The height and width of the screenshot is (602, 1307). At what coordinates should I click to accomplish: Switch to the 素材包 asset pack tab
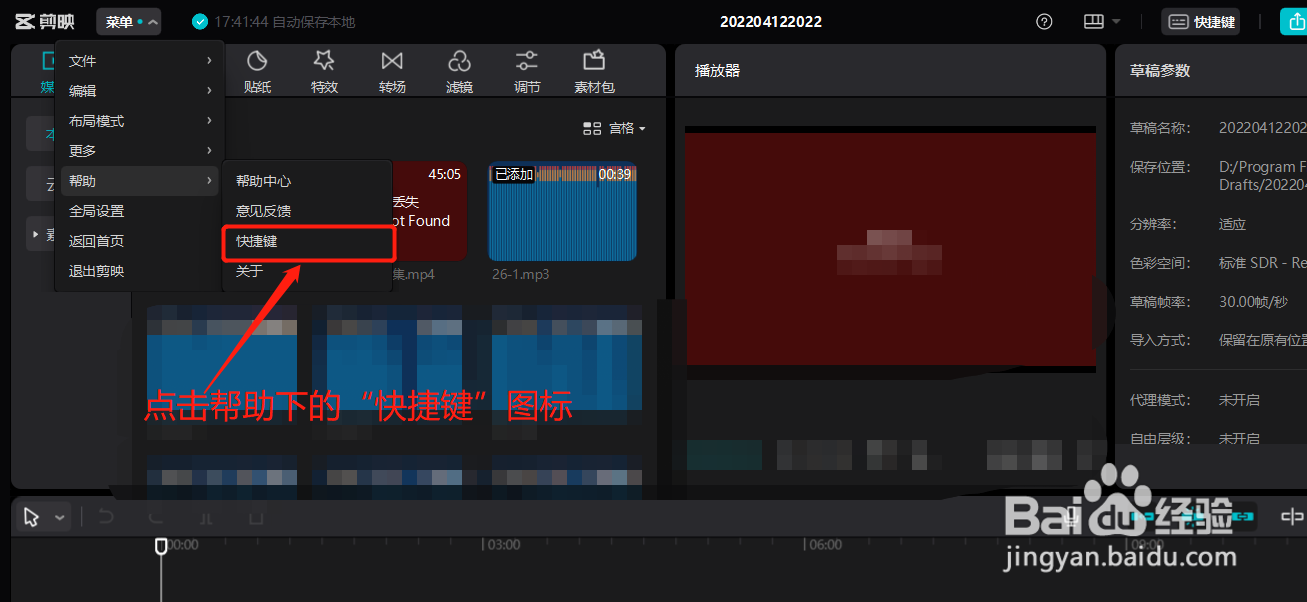(594, 72)
